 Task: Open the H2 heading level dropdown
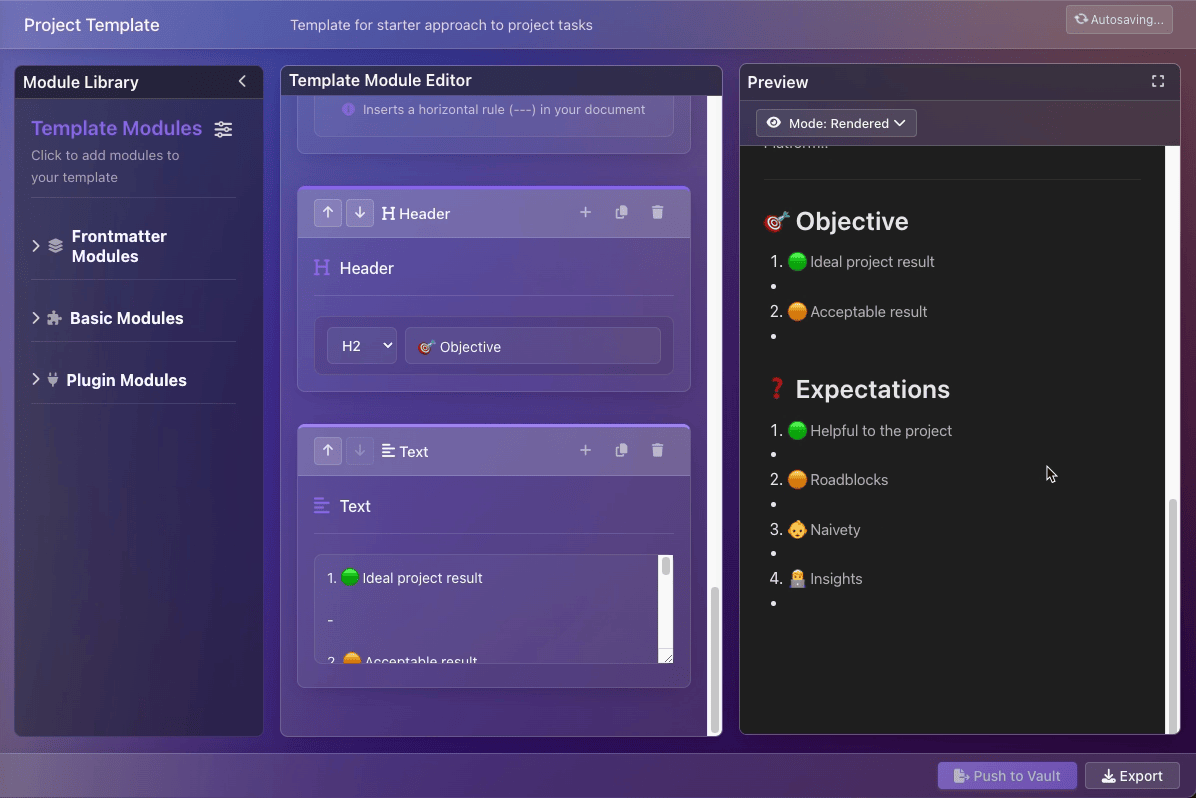[x=362, y=346]
